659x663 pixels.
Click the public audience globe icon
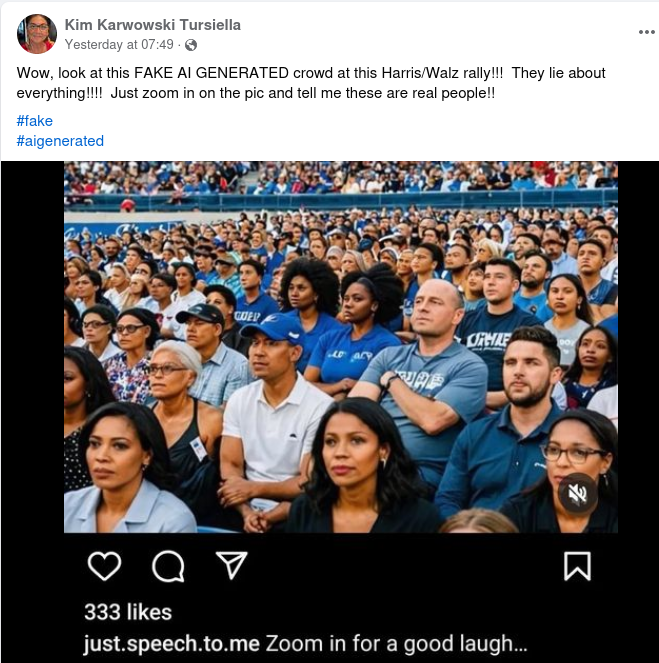(191, 45)
